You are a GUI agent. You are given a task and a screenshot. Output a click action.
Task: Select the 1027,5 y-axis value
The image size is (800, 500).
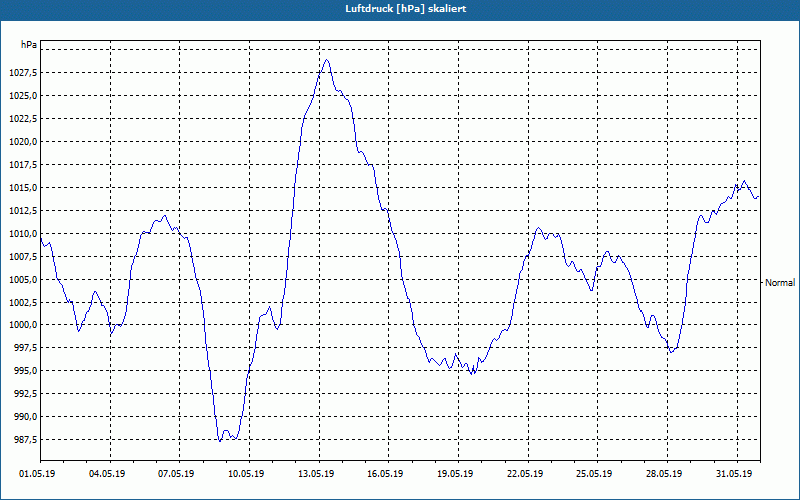tap(23, 73)
